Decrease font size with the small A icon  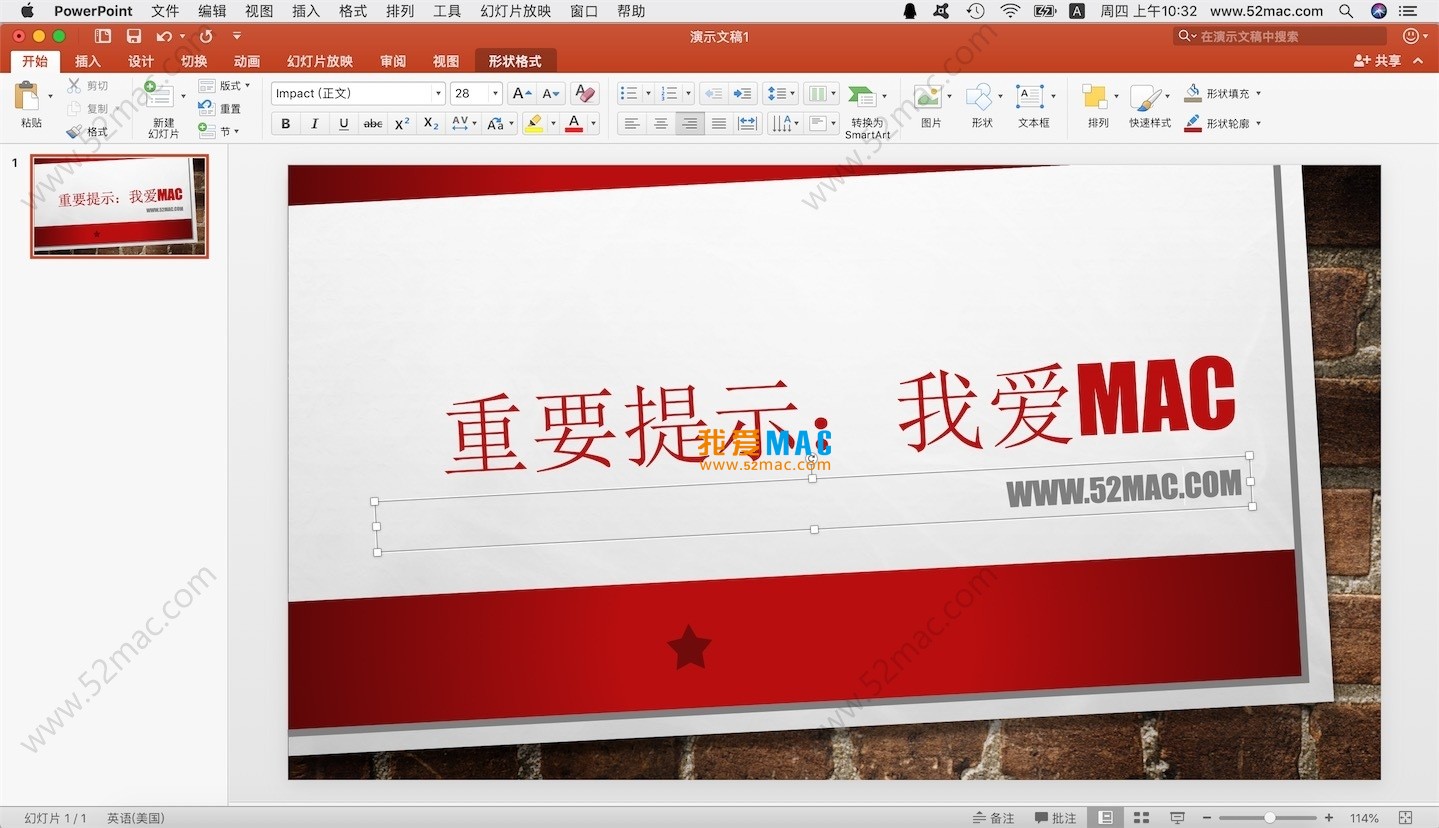[x=551, y=93]
